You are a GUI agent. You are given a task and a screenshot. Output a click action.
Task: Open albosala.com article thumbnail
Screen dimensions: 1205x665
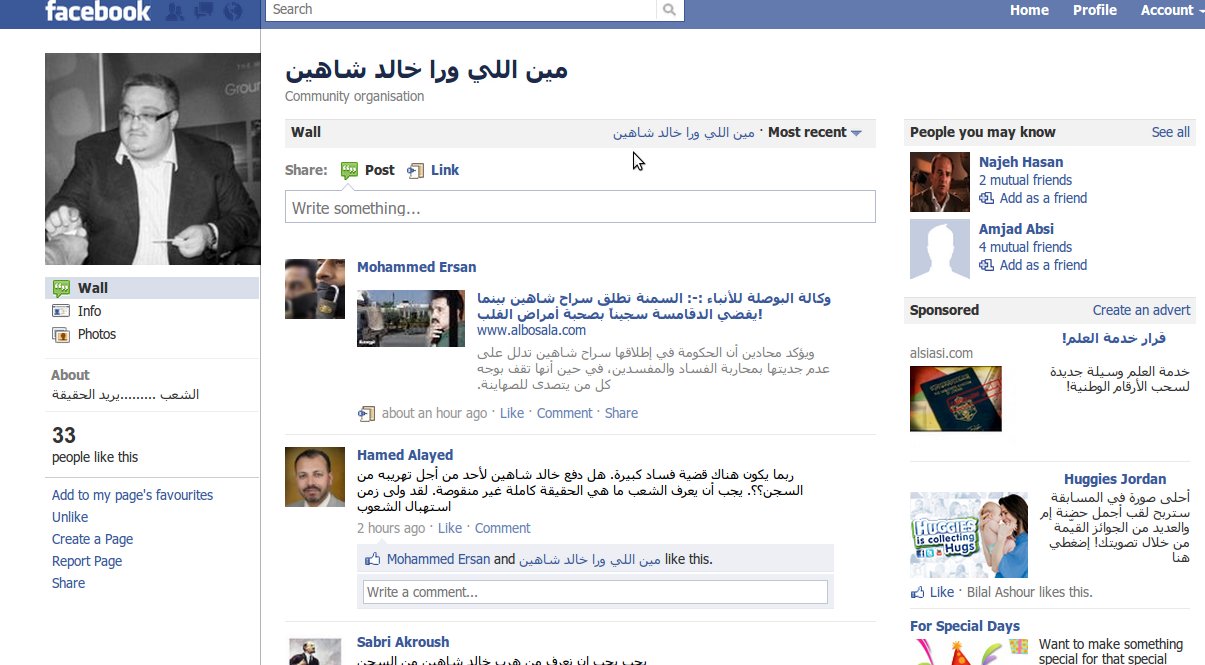(411, 318)
